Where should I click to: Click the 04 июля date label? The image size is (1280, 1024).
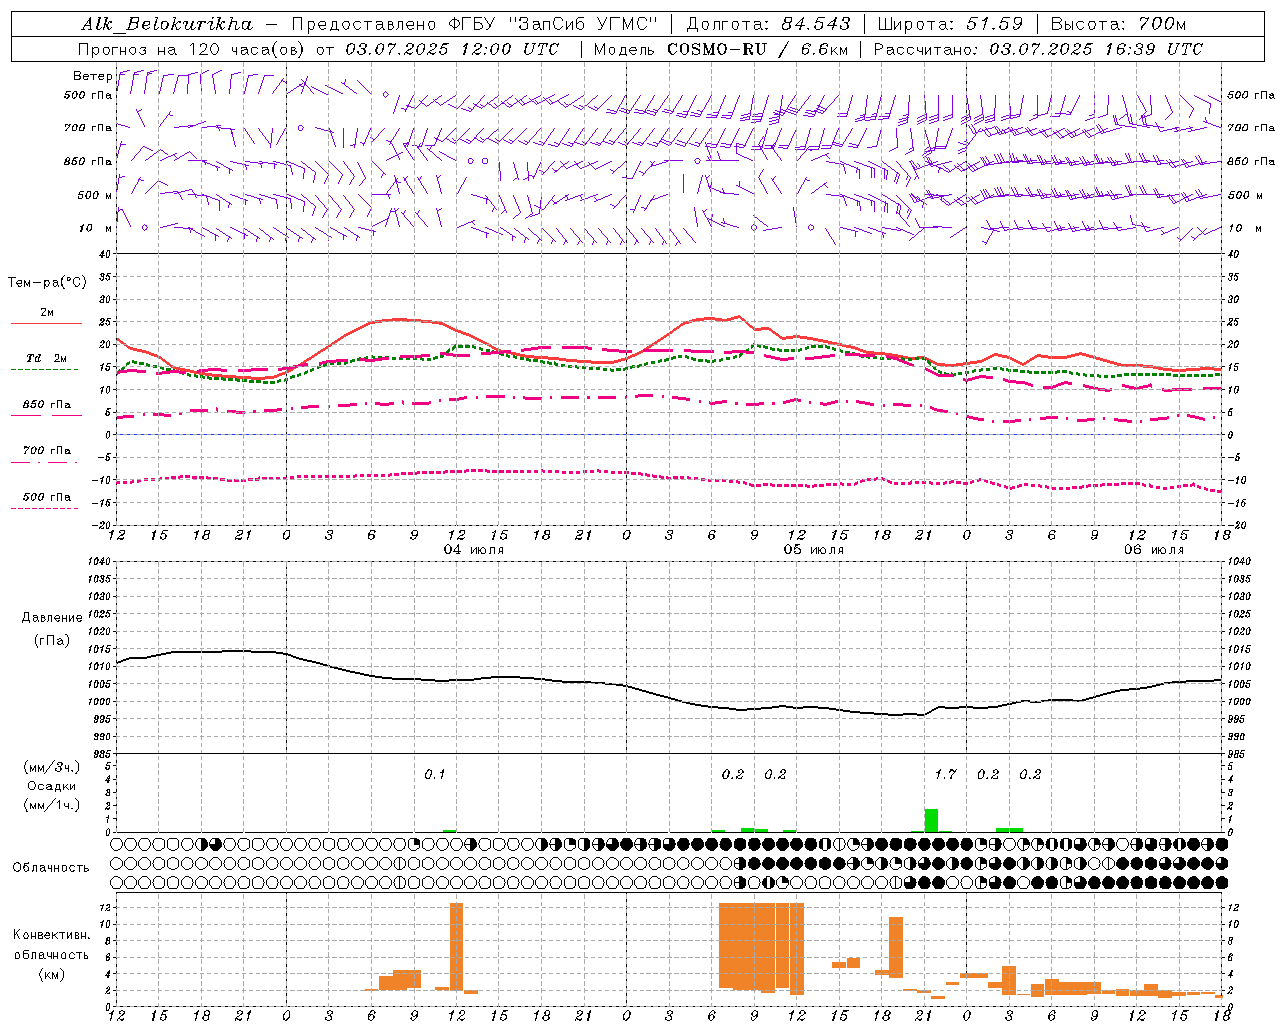474,550
